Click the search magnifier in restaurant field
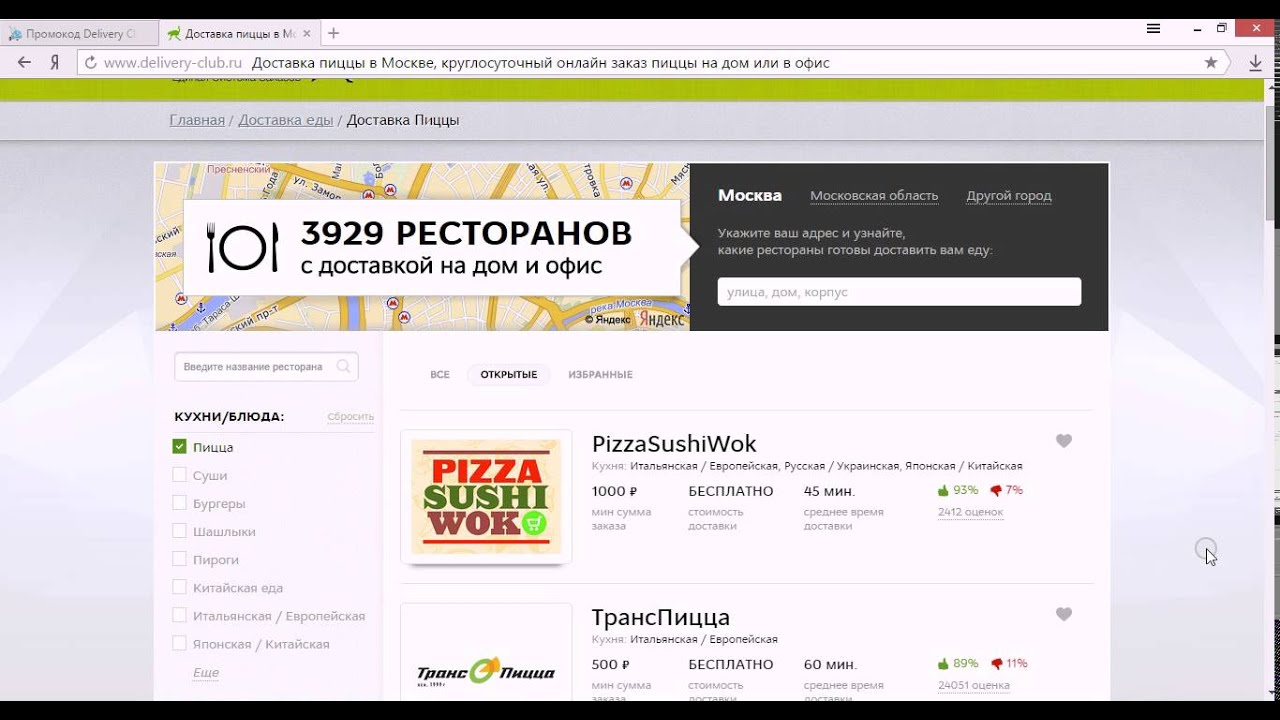This screenshot has height=720, width=1280. (x=343, y=366)
